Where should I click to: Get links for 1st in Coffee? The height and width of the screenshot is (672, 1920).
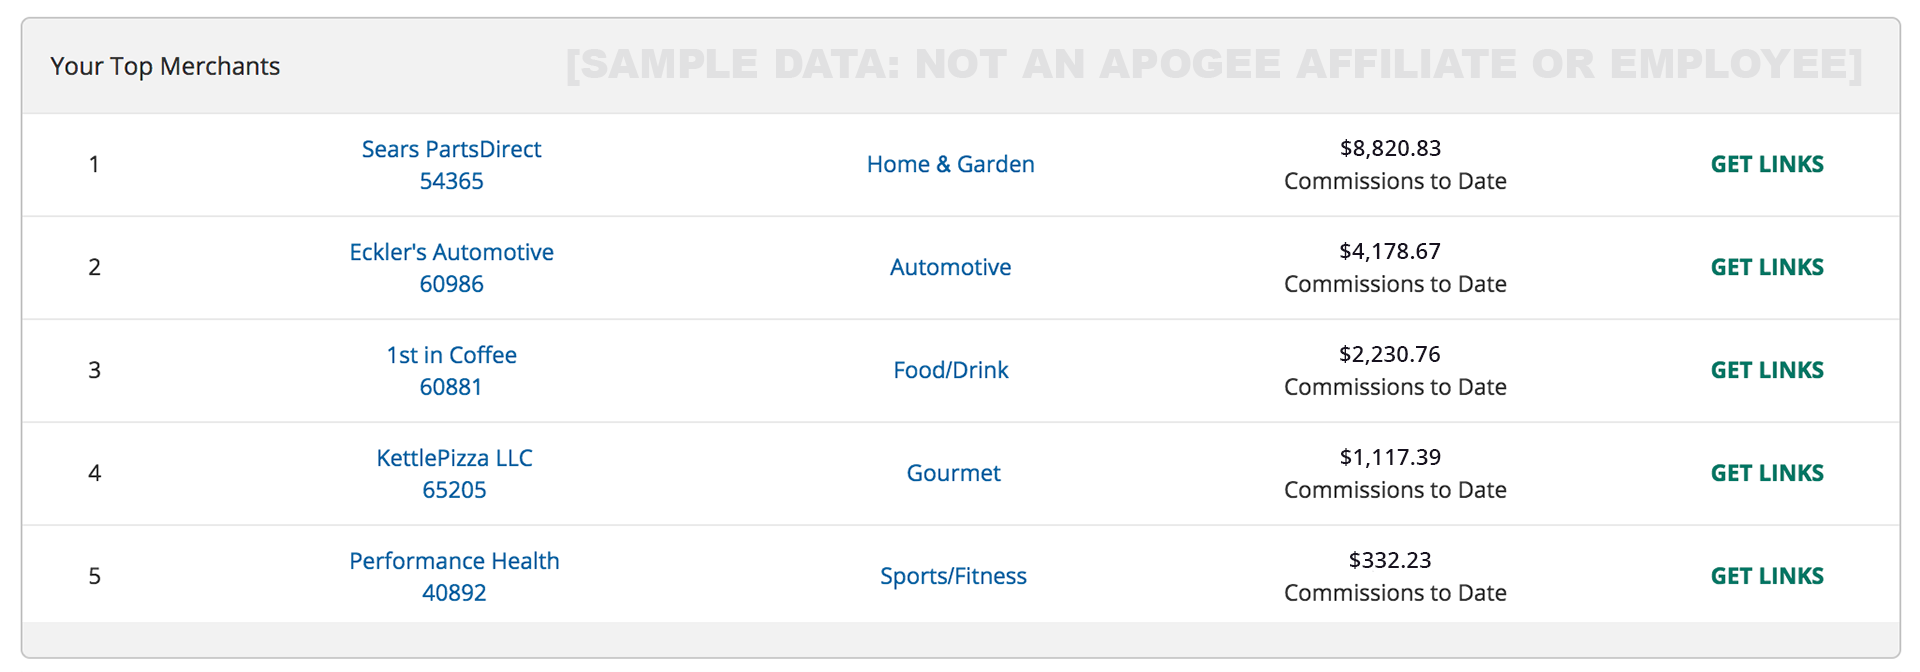(x=1767, y=370)
